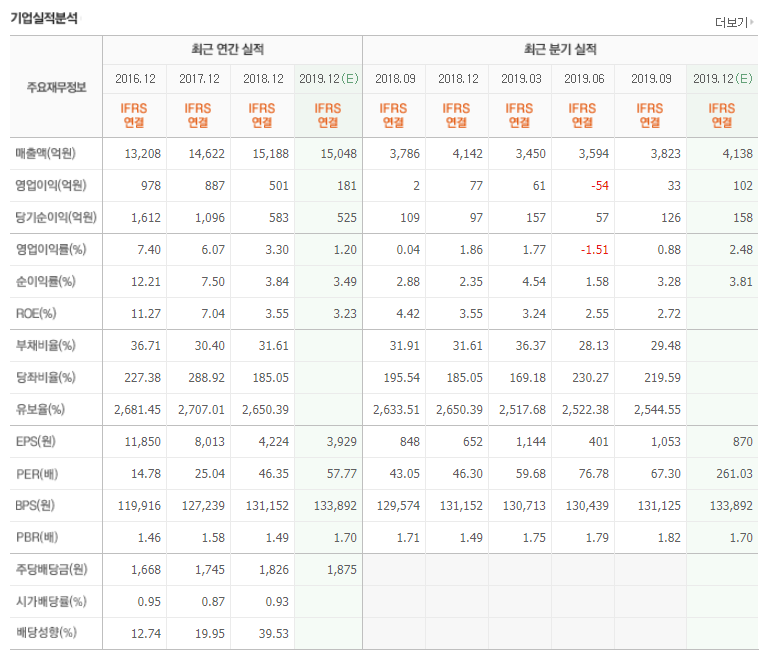Click the BPS value 119,916
766x651 pixels.
point(139,506)
